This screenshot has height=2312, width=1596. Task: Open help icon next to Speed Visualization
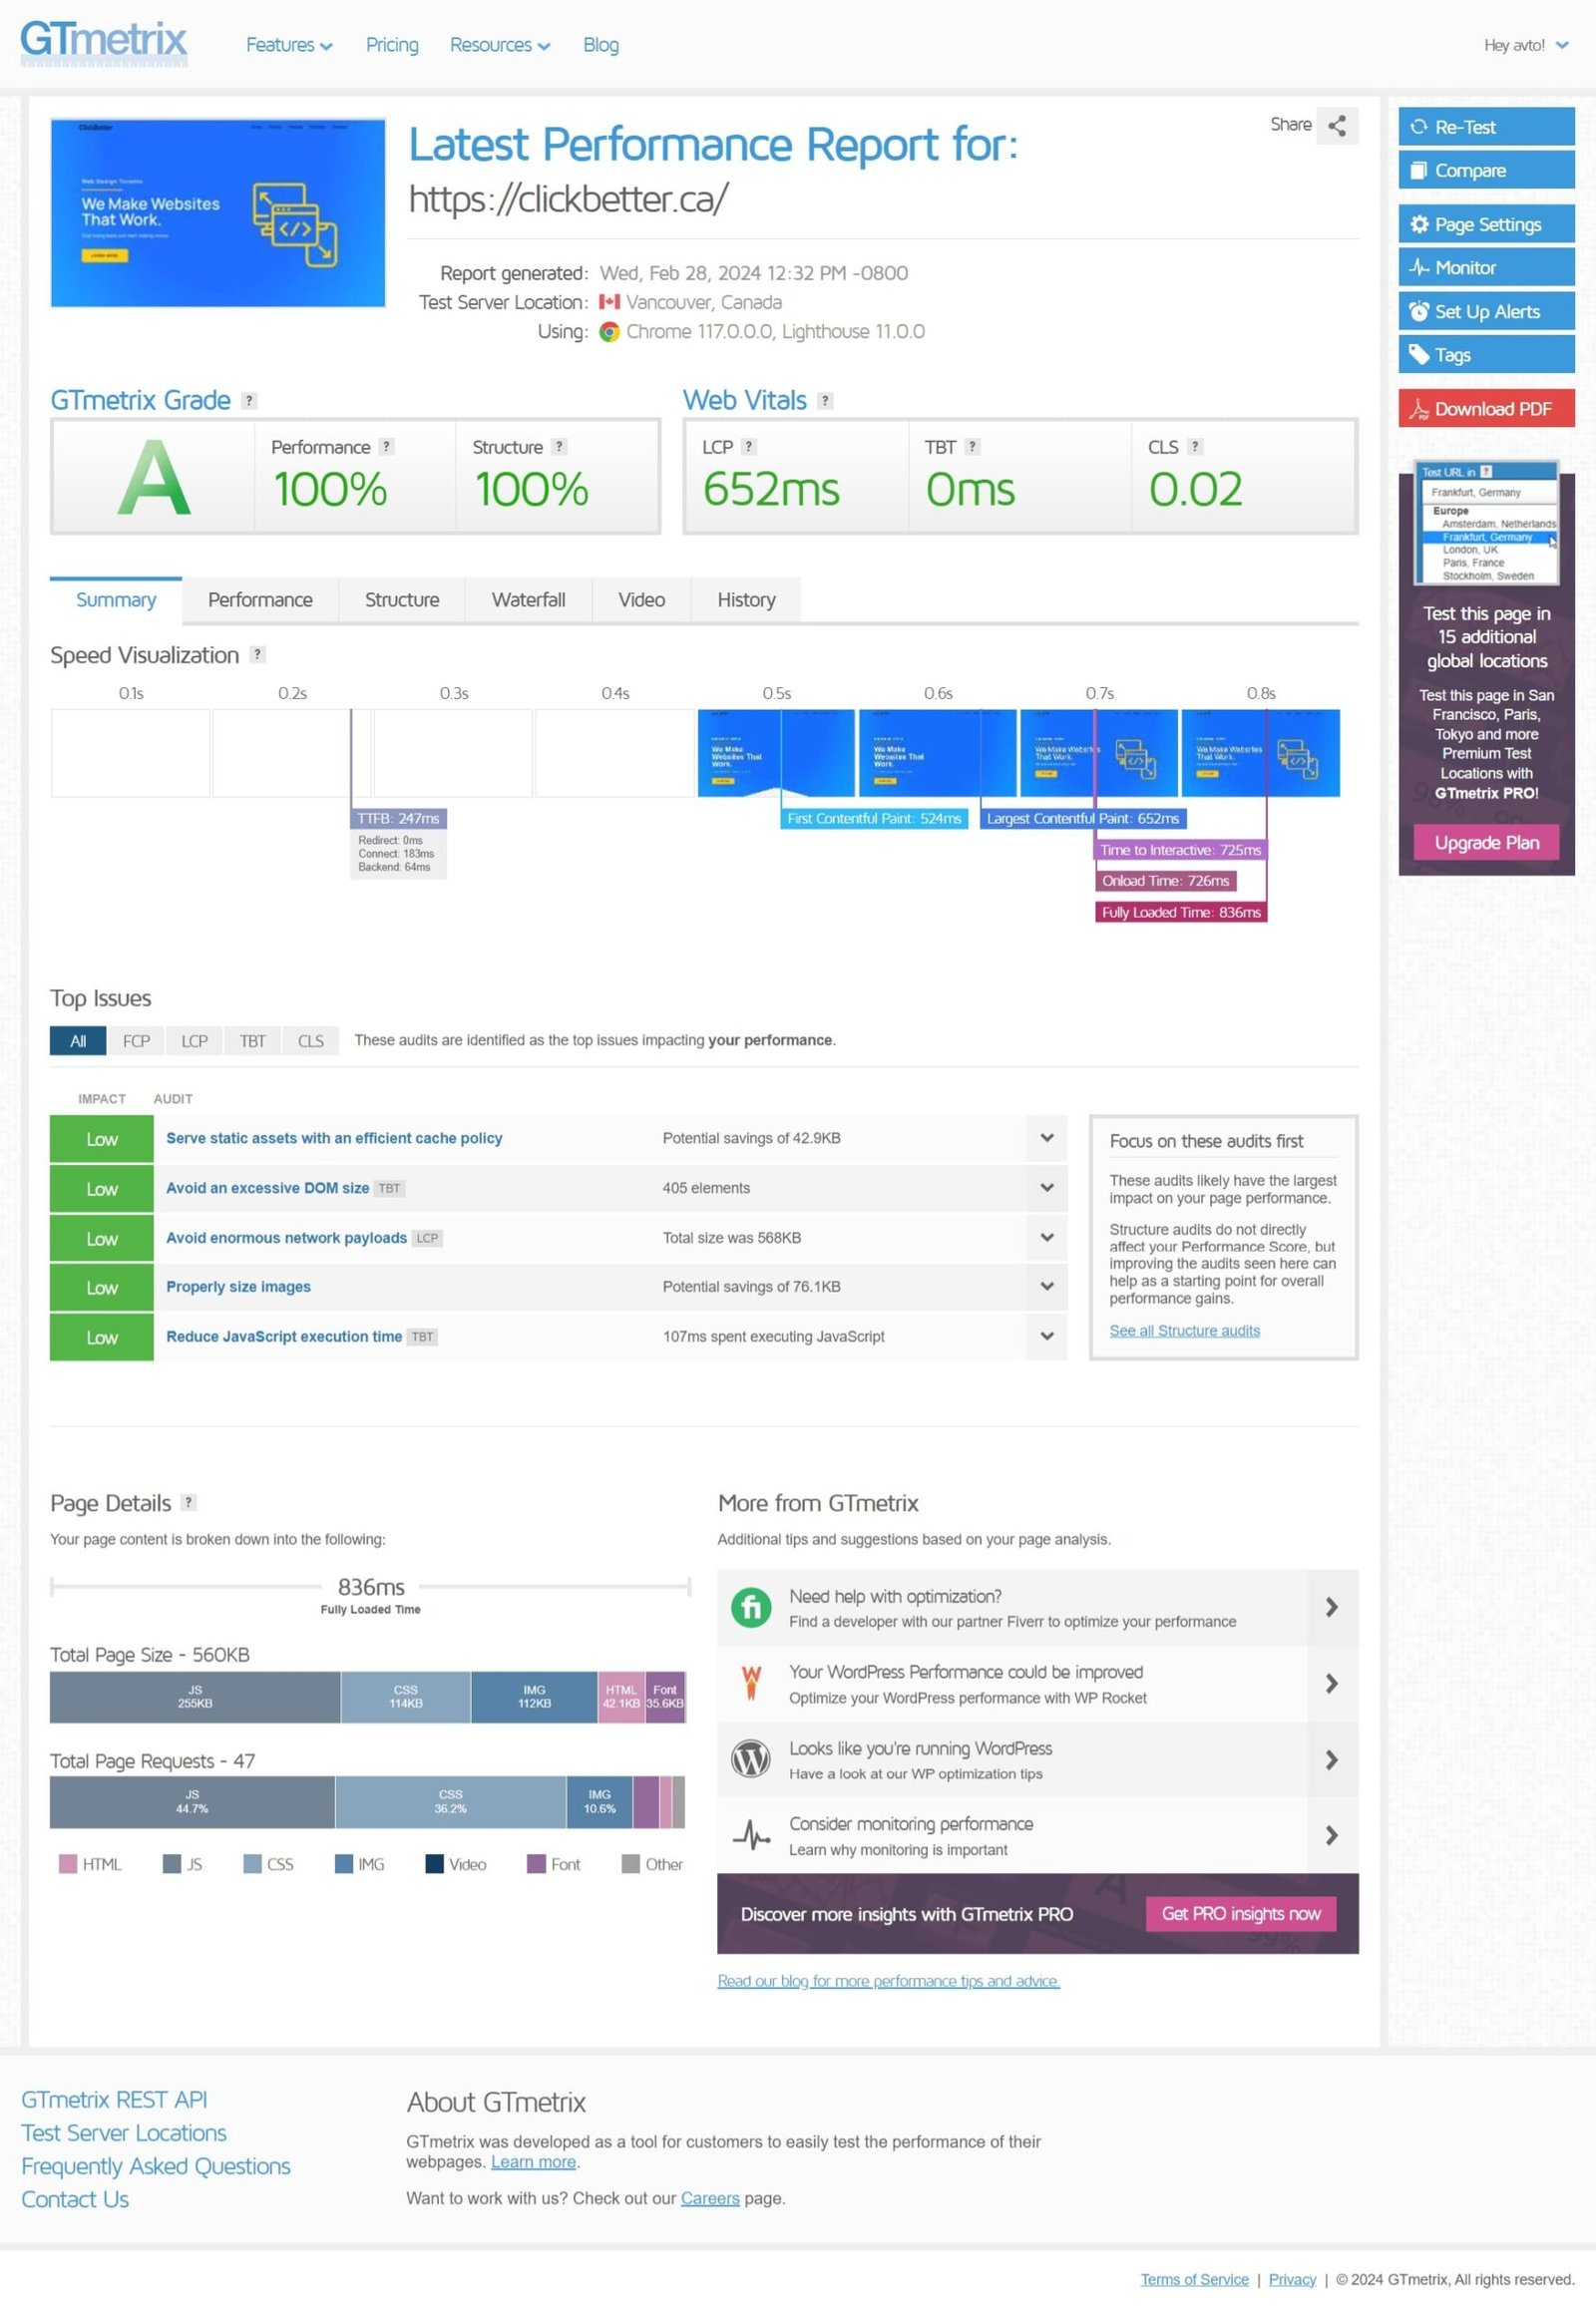257,655
